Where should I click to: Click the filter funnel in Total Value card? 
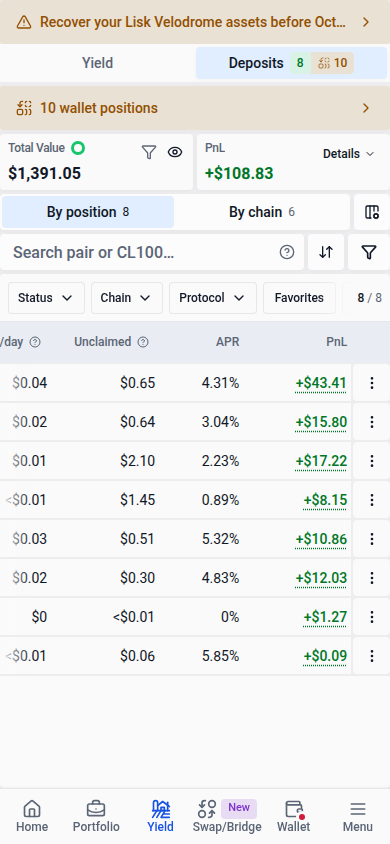pyautogui.click(x=148, y=152)
